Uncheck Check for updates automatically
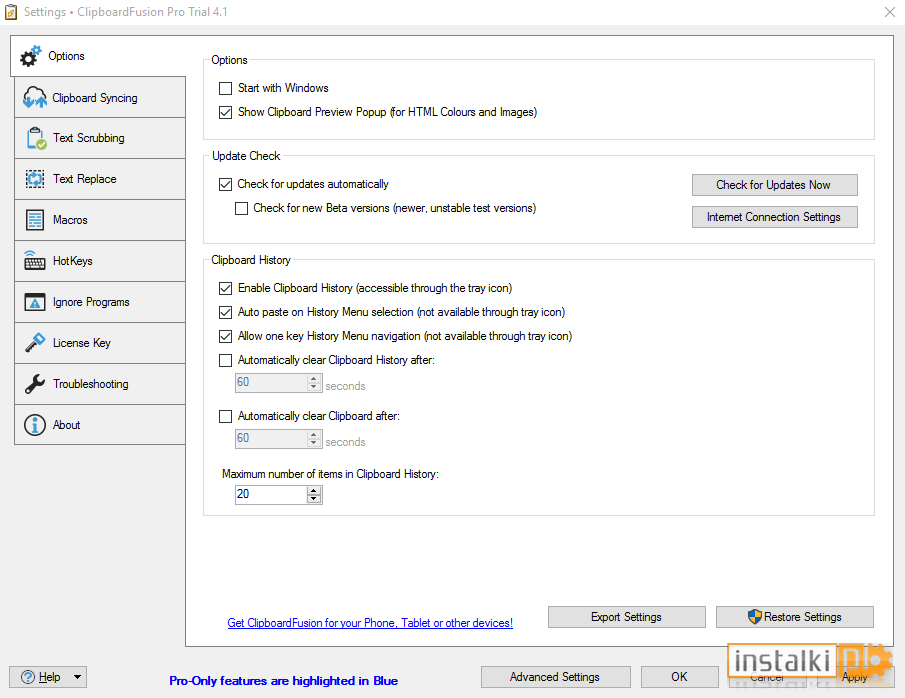 [x=225, y=185]
